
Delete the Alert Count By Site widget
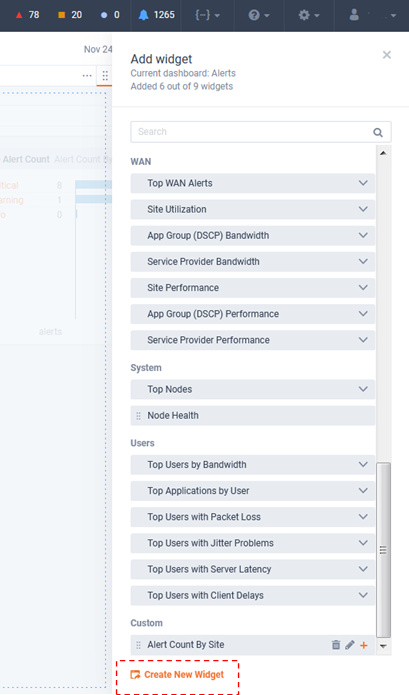pyautogui.click(x=336, y=645)
